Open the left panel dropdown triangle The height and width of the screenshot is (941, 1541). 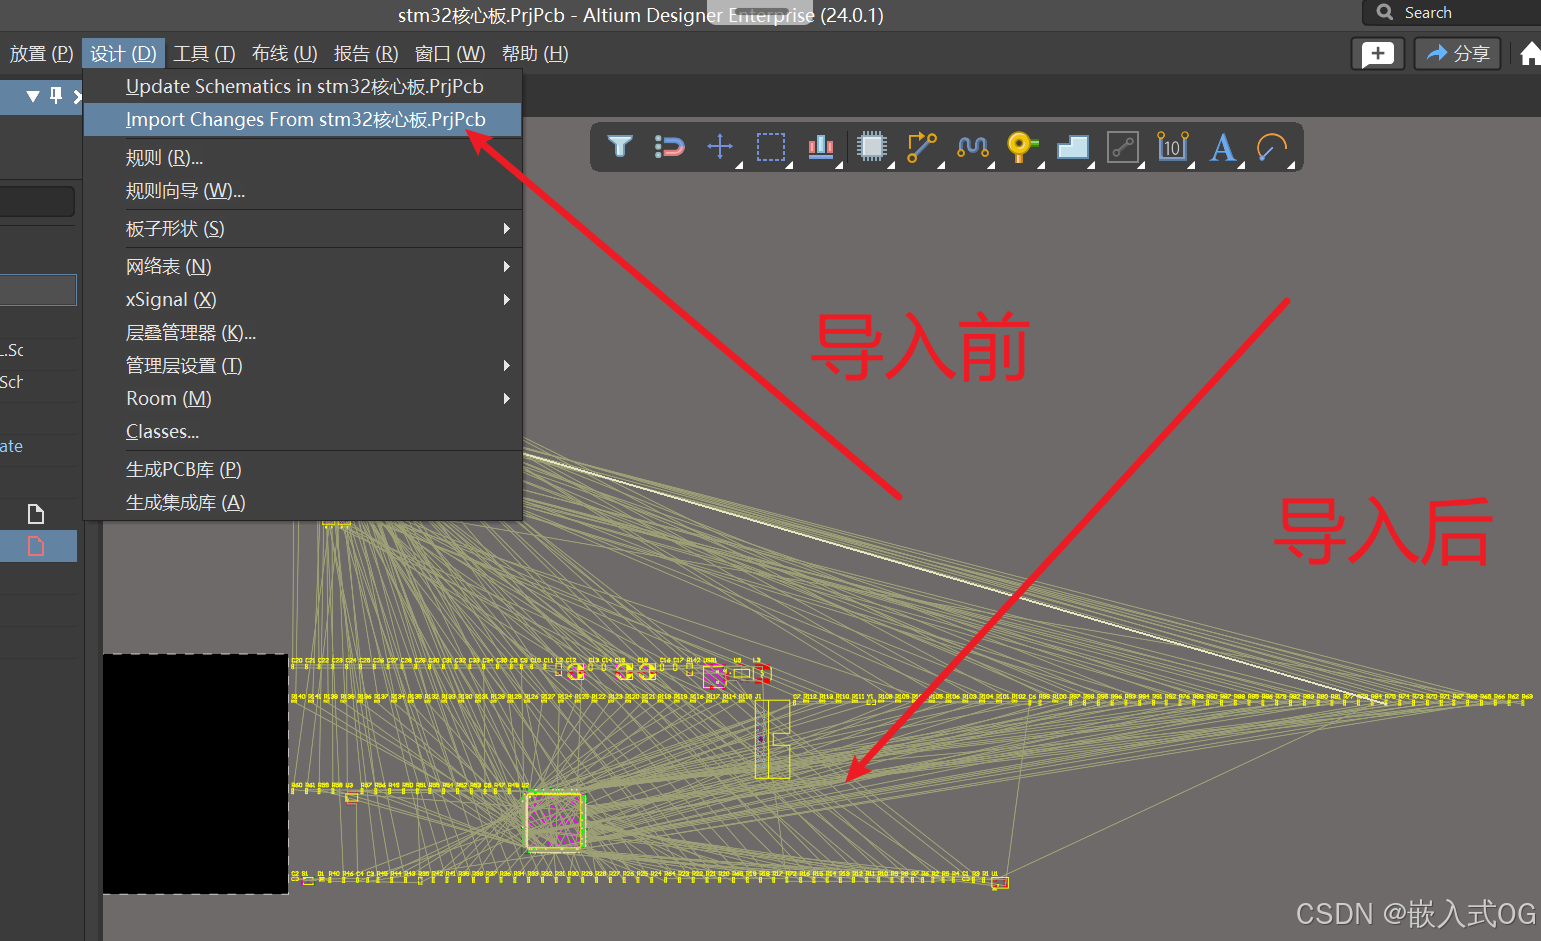(x=33, y=96)
